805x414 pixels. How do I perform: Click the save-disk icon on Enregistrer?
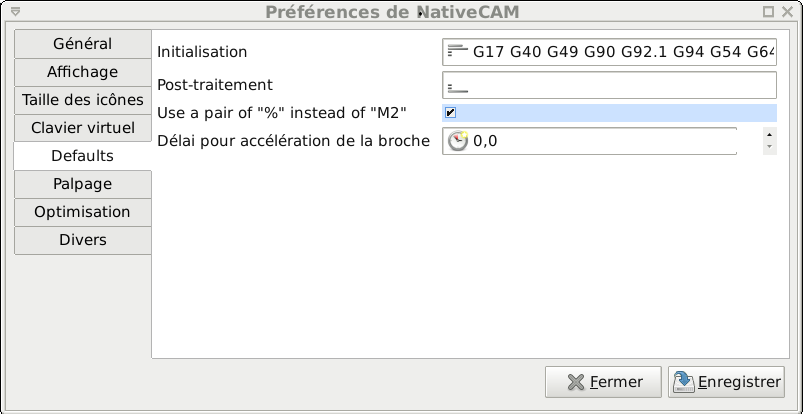point(684,382)
